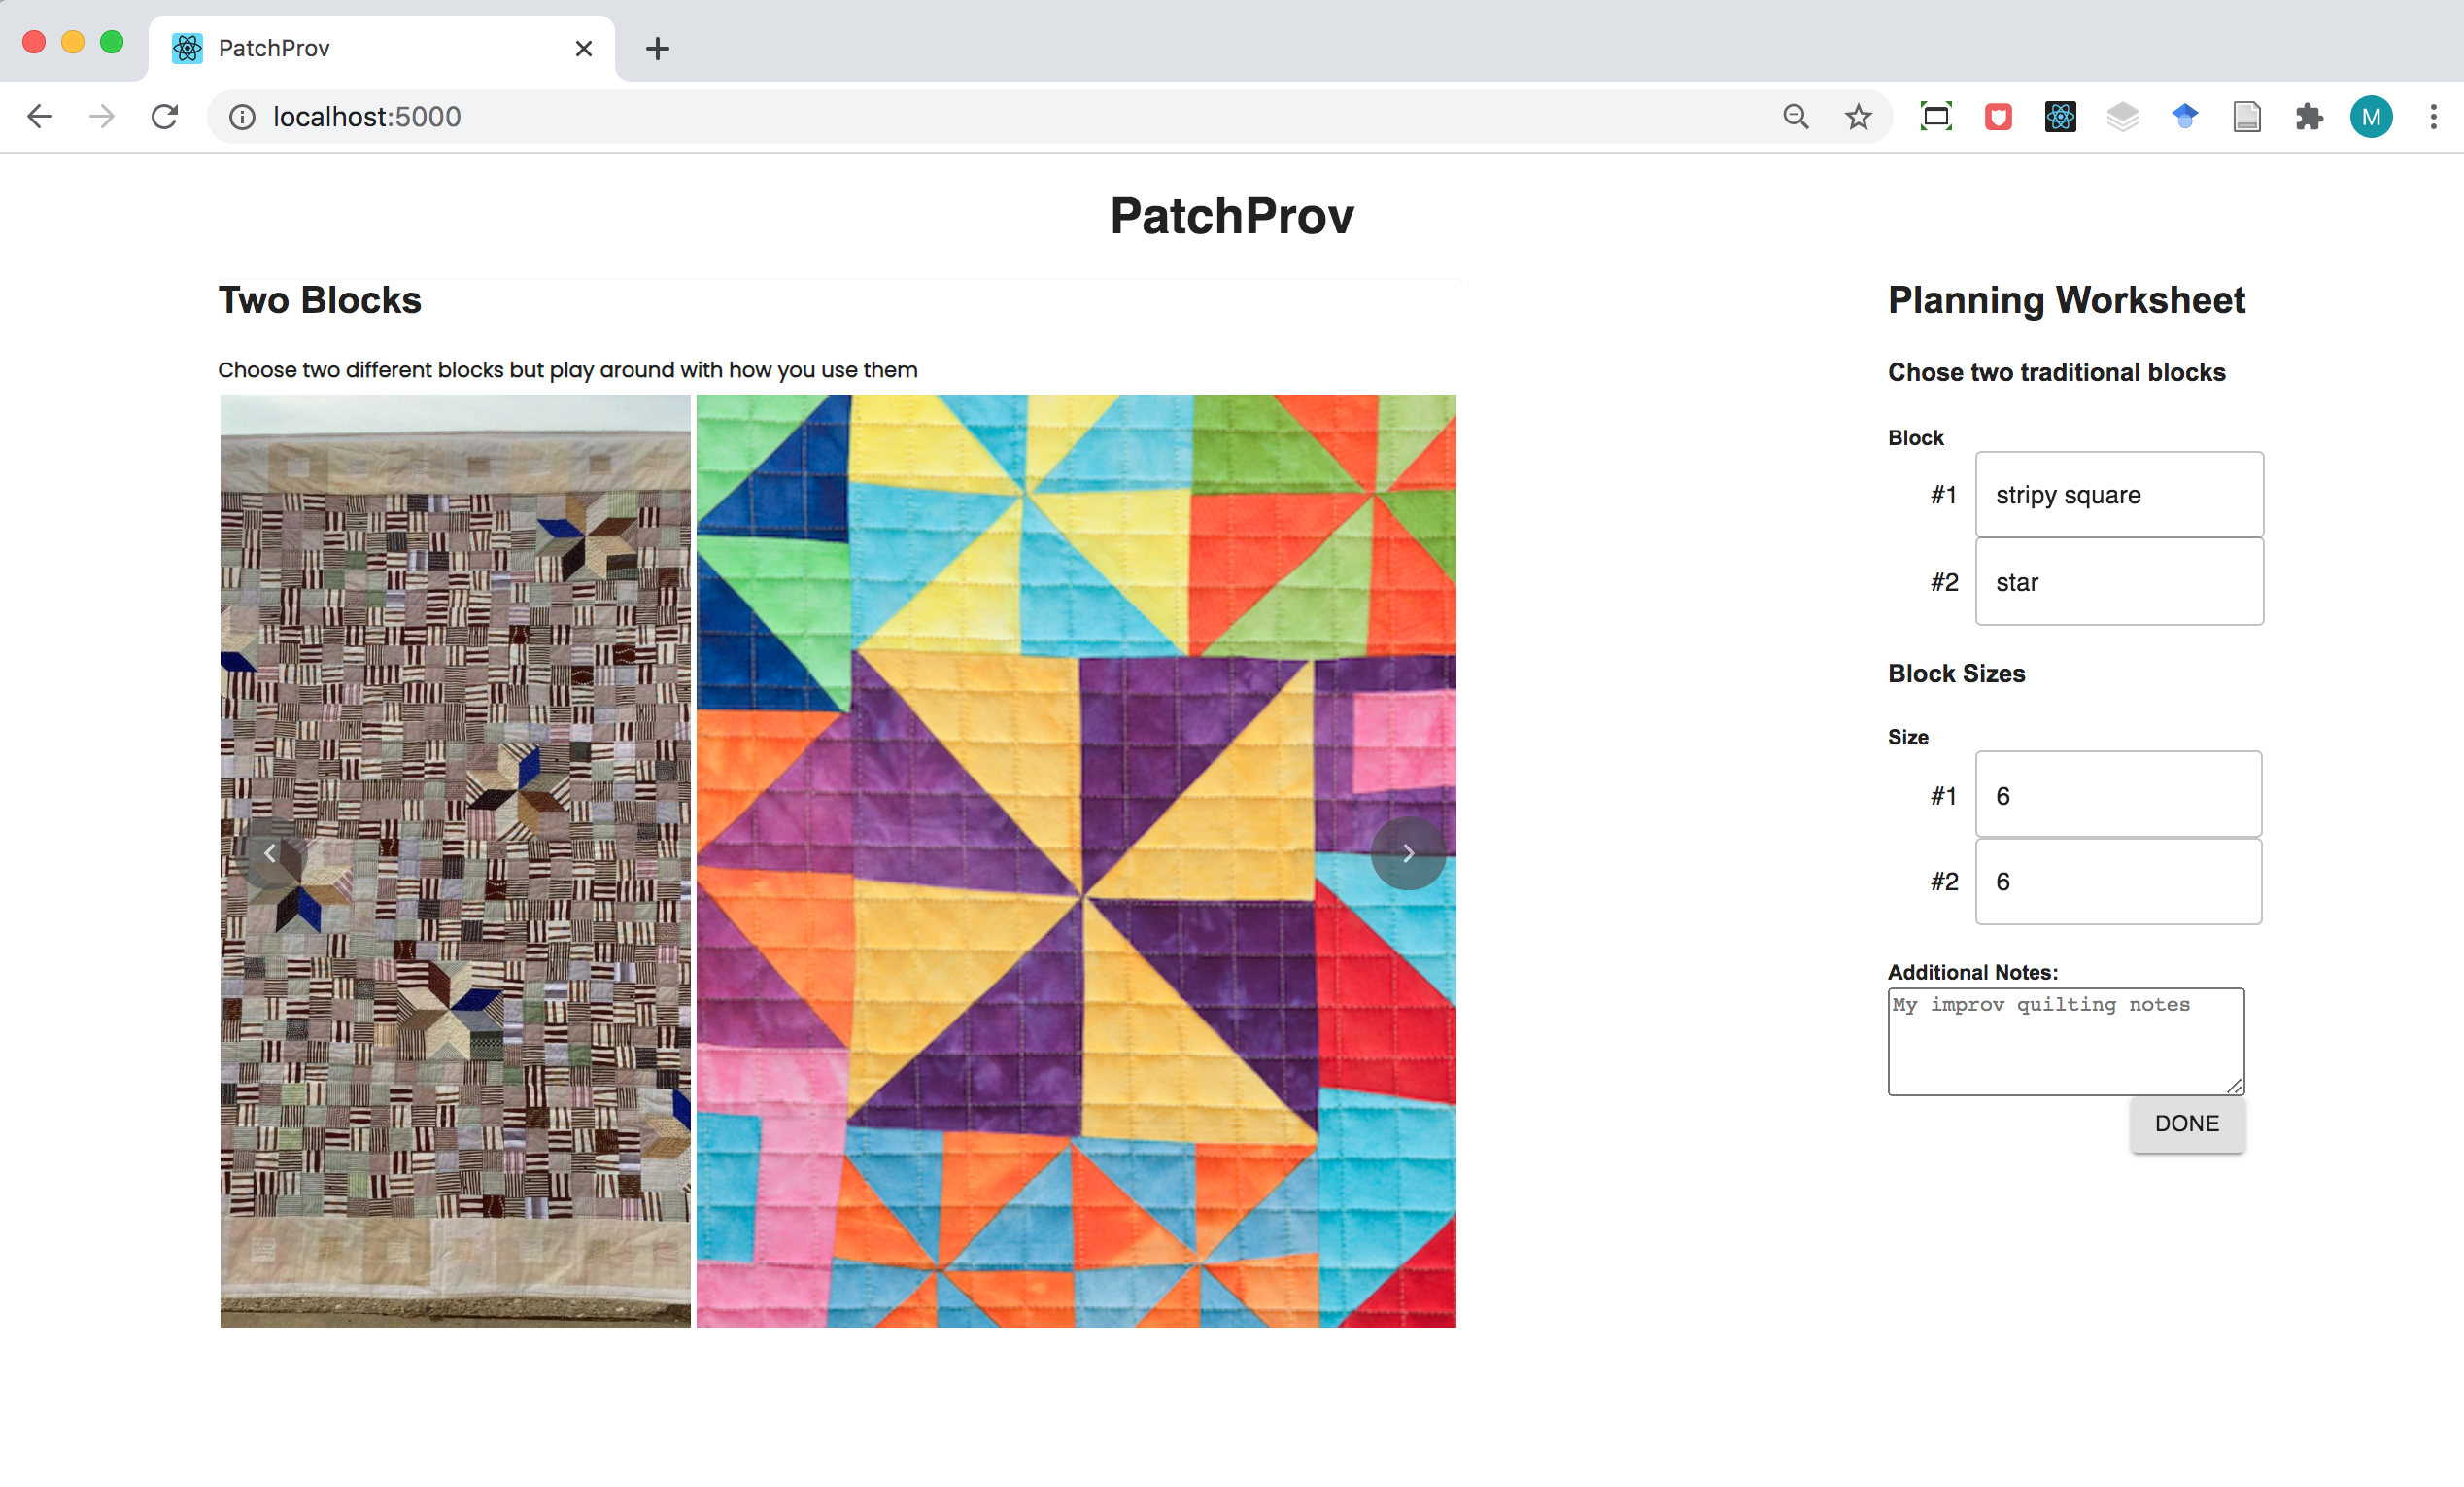Go back to the previous page
Viewport: 2464px width, 1487px height.
point(40,117)
